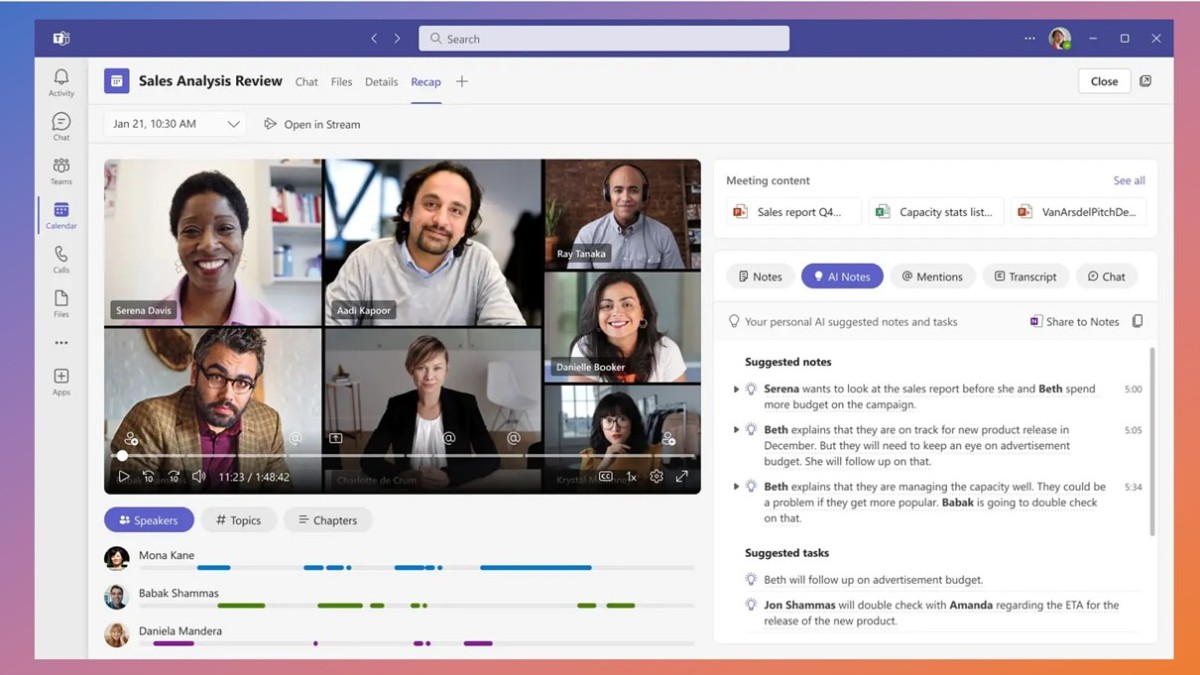The height and width of the screenshot is (675, 1200).
Task: Show the Transcript panel
Action: coord(1026,276)
